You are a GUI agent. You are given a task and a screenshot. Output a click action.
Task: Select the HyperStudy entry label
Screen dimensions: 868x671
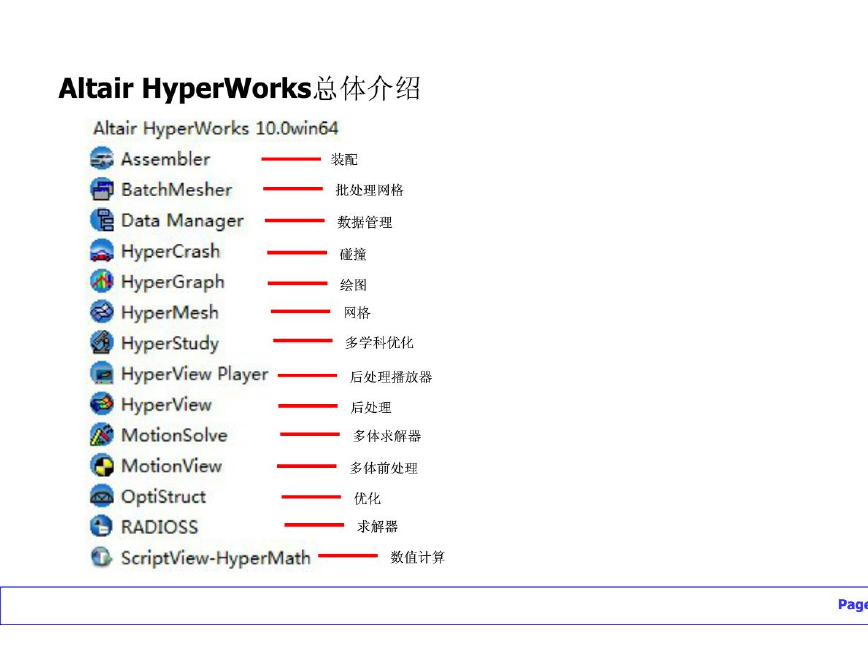click(170, 344)
